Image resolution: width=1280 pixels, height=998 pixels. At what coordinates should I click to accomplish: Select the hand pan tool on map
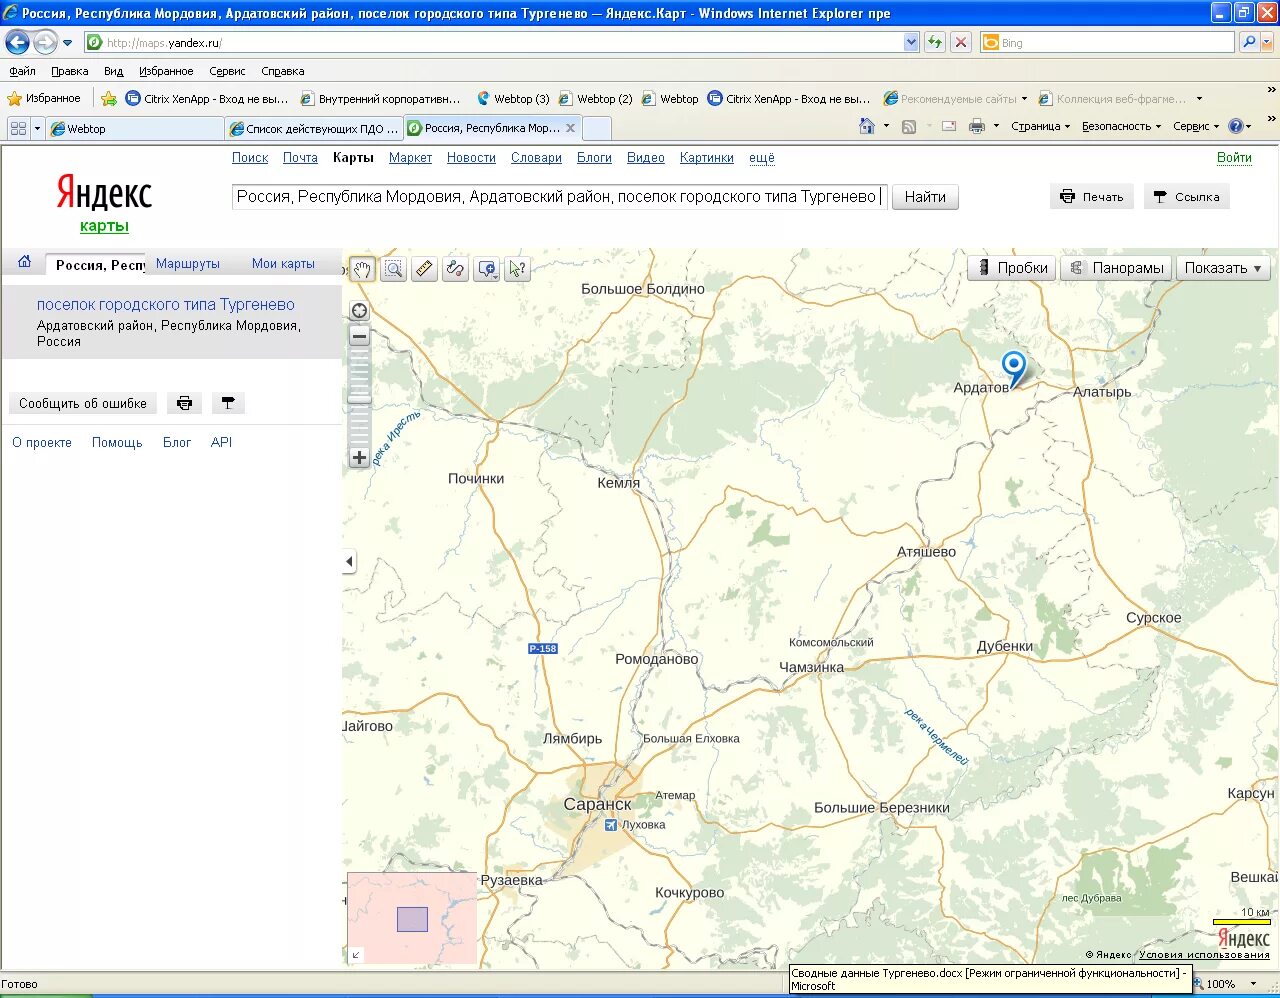coord(362,269)
